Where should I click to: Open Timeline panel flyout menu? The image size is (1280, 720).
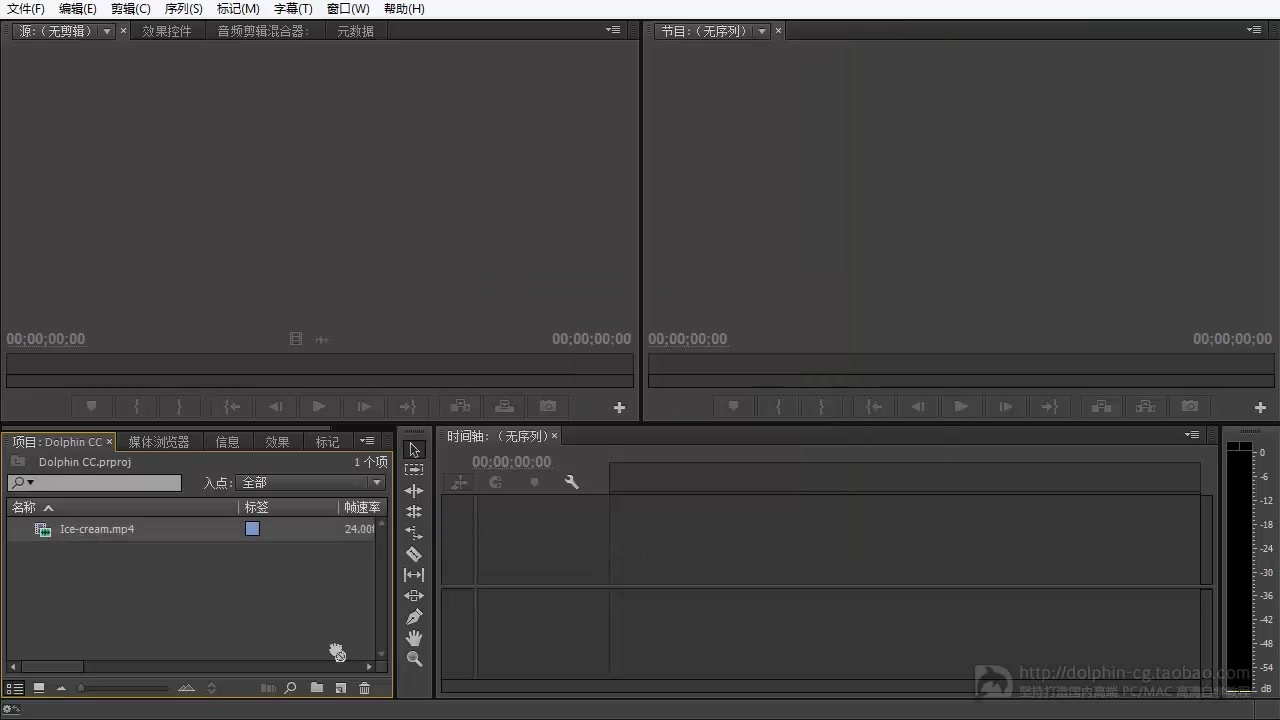tap(1192, 434)
